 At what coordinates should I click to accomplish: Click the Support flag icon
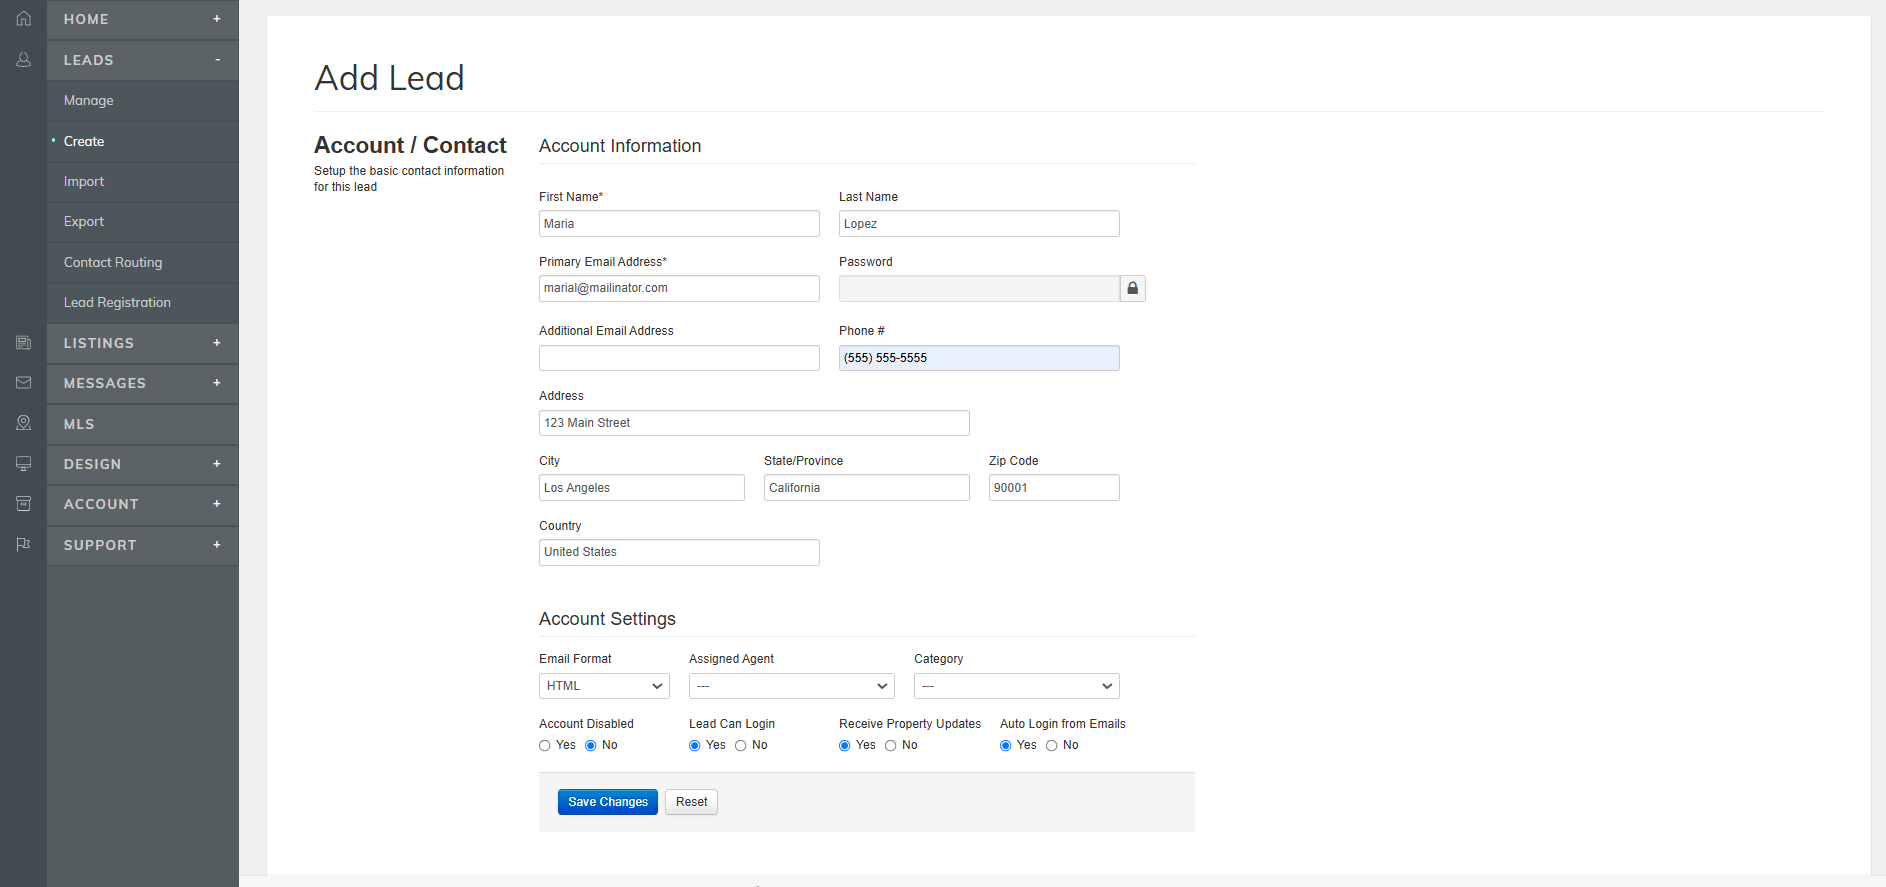pyautogui.click(x=23, y=544)
